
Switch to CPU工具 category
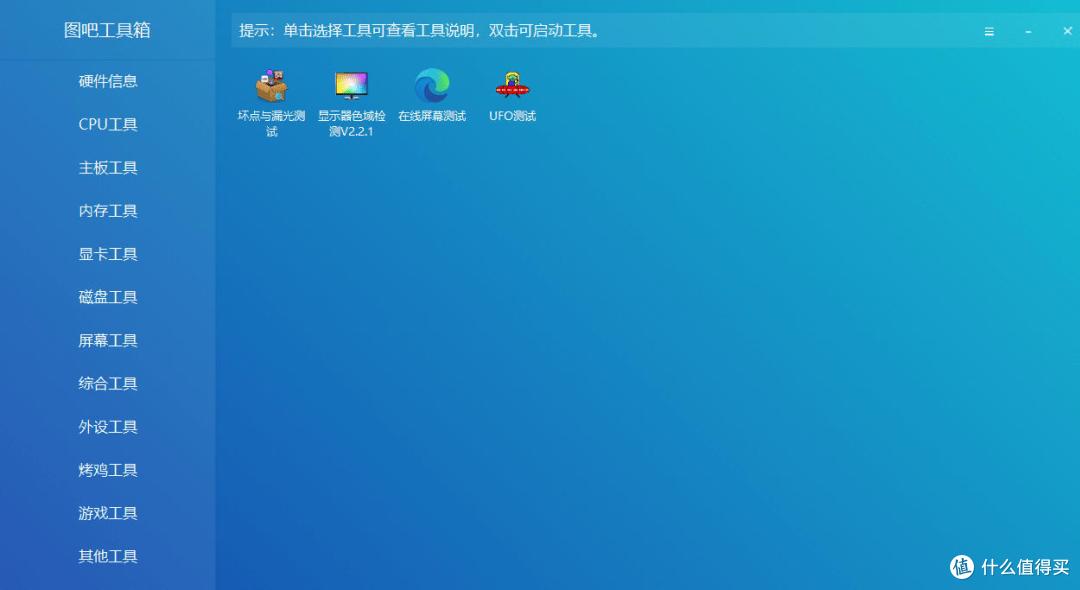coord(108,125)
